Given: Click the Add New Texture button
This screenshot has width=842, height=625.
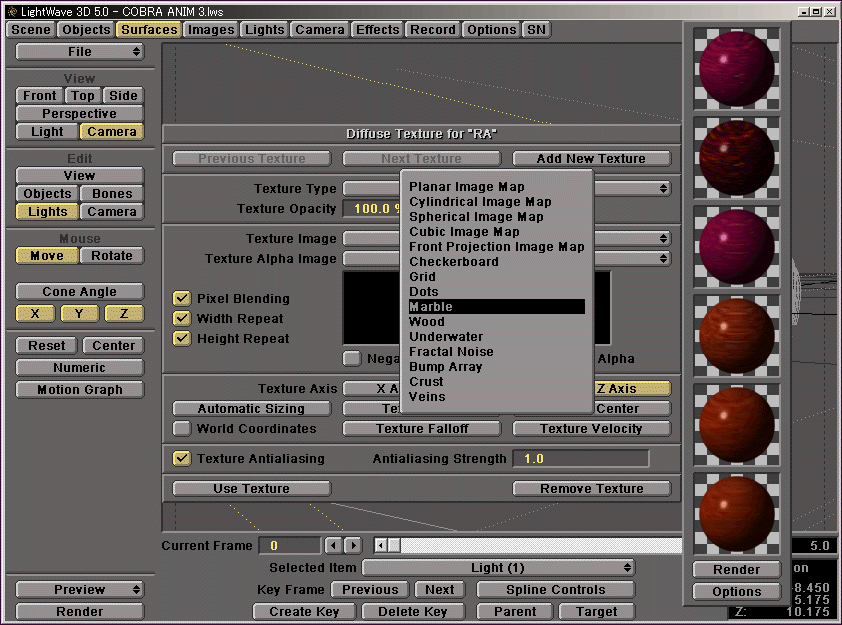Looking at the screenshot, I should tap(591, 158).
